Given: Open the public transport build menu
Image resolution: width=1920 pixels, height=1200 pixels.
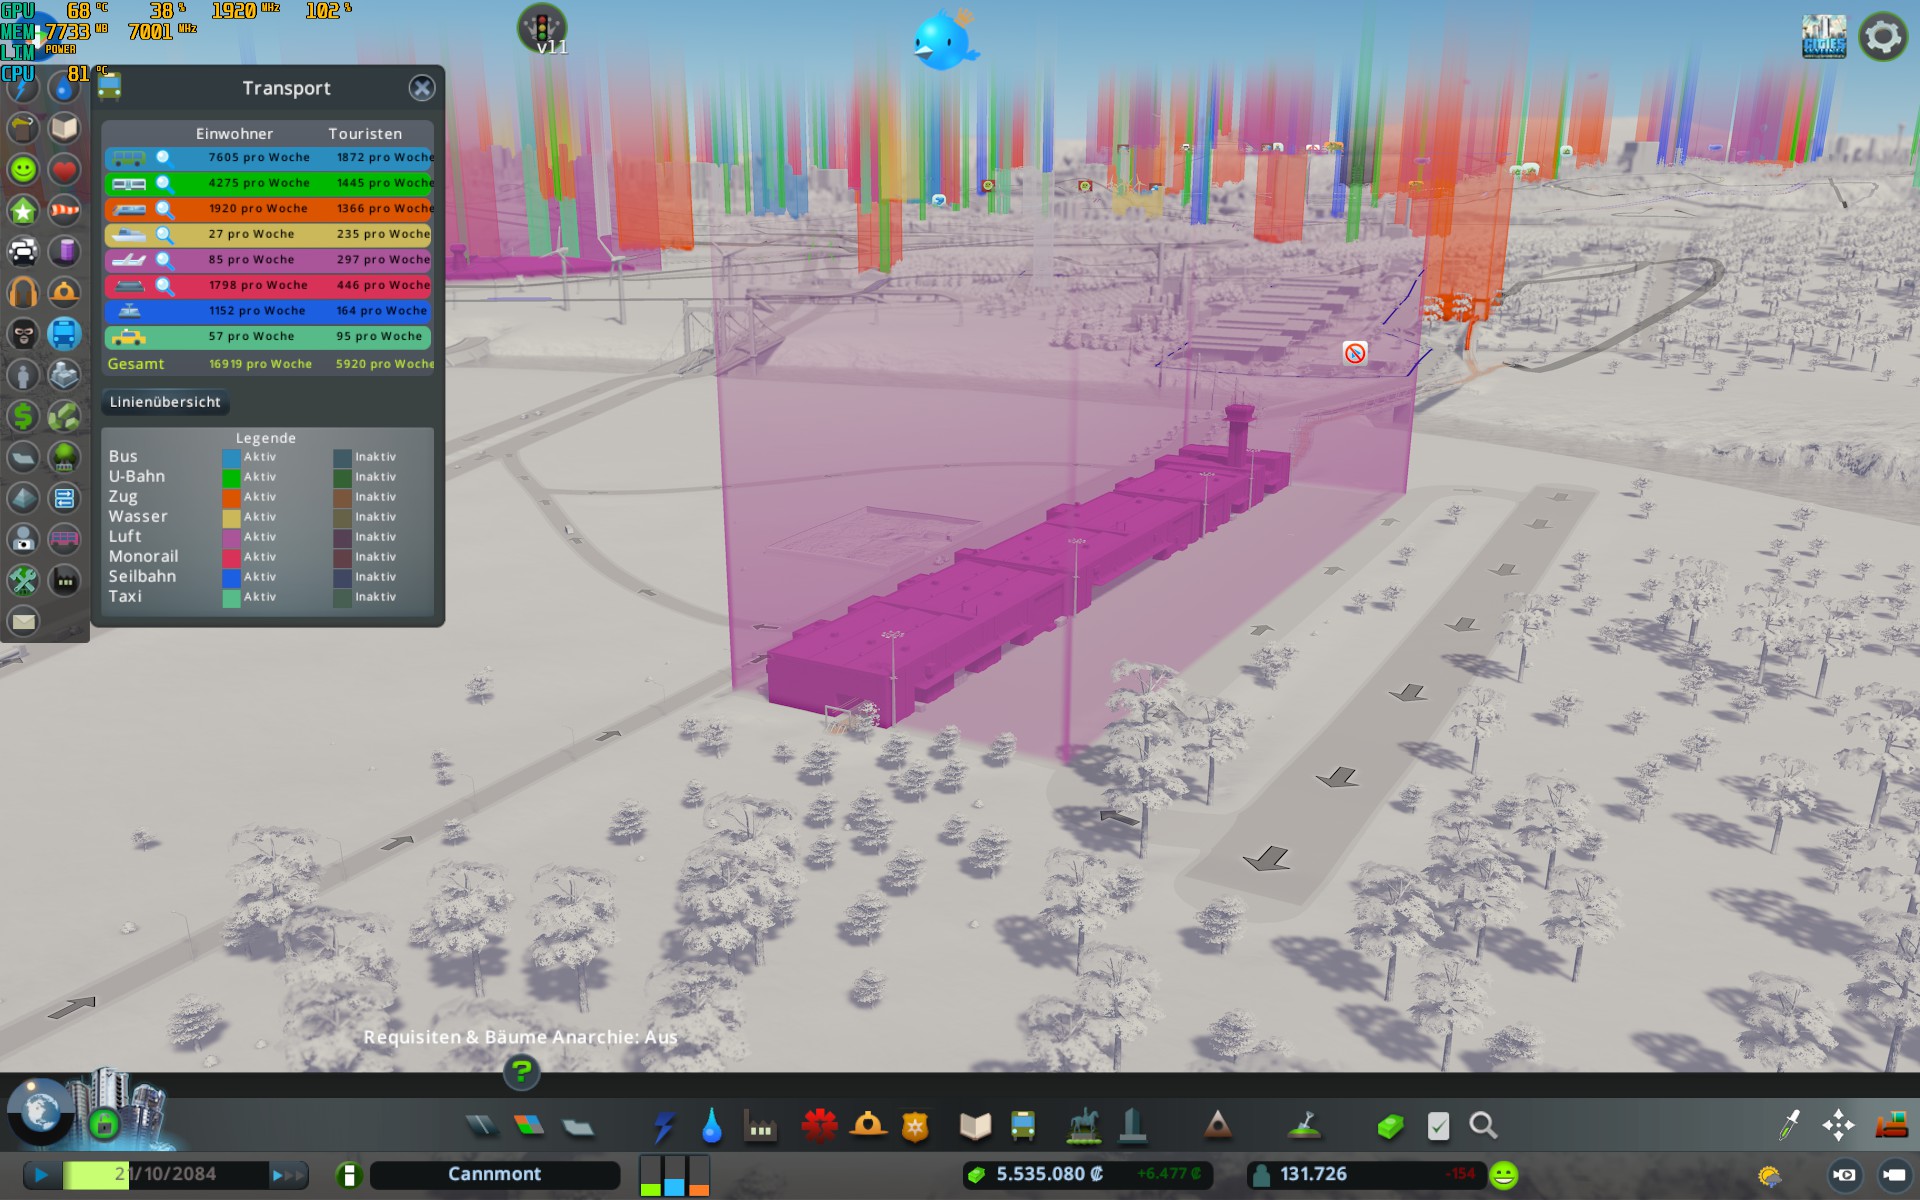Looking at the screenshot, I should 1022,1126.
